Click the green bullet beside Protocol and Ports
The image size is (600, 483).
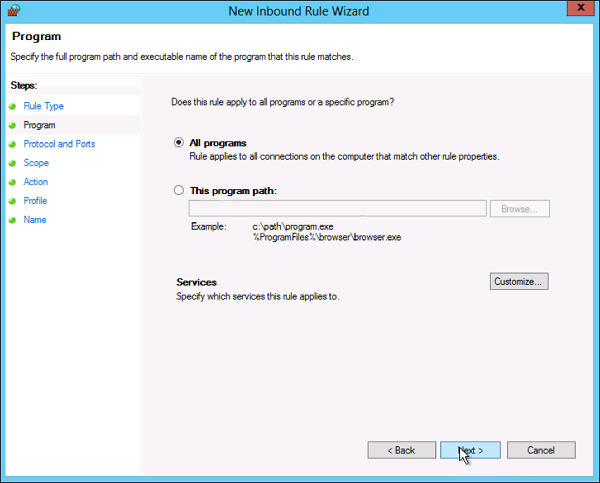[12, 144]
